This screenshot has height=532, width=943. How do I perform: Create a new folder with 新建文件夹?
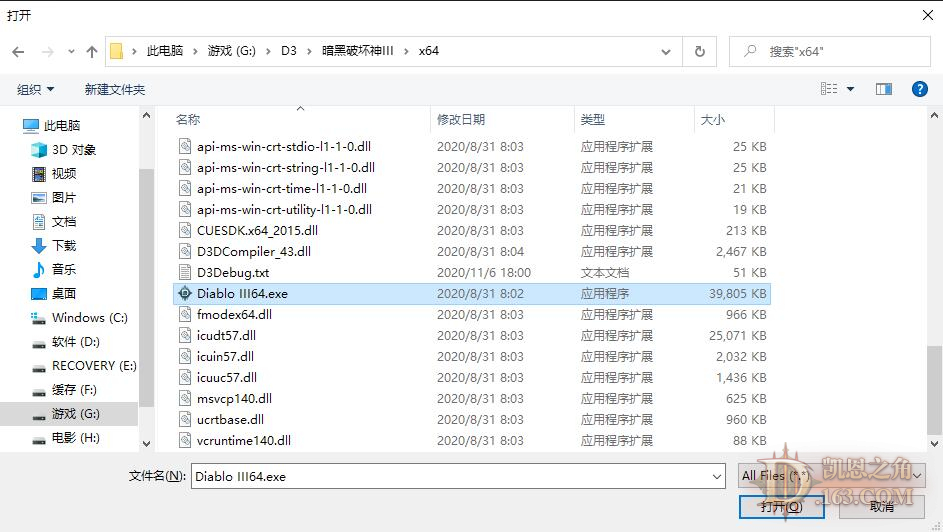115,90
